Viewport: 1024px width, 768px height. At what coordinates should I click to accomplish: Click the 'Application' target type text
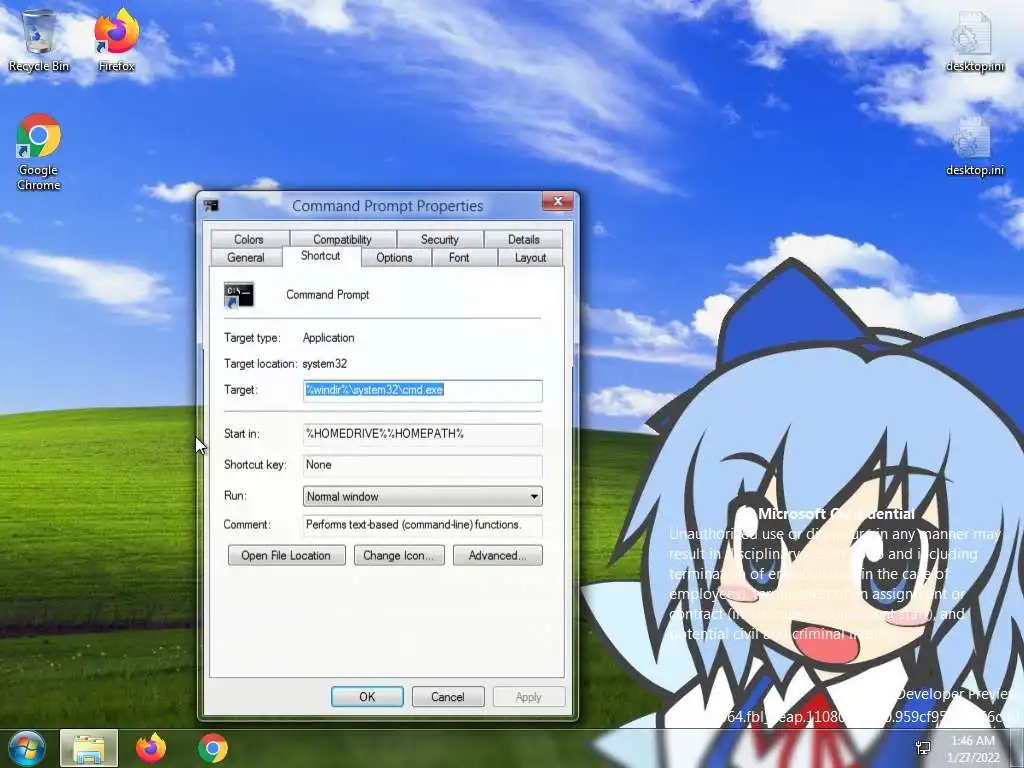(x=328, y=338)
